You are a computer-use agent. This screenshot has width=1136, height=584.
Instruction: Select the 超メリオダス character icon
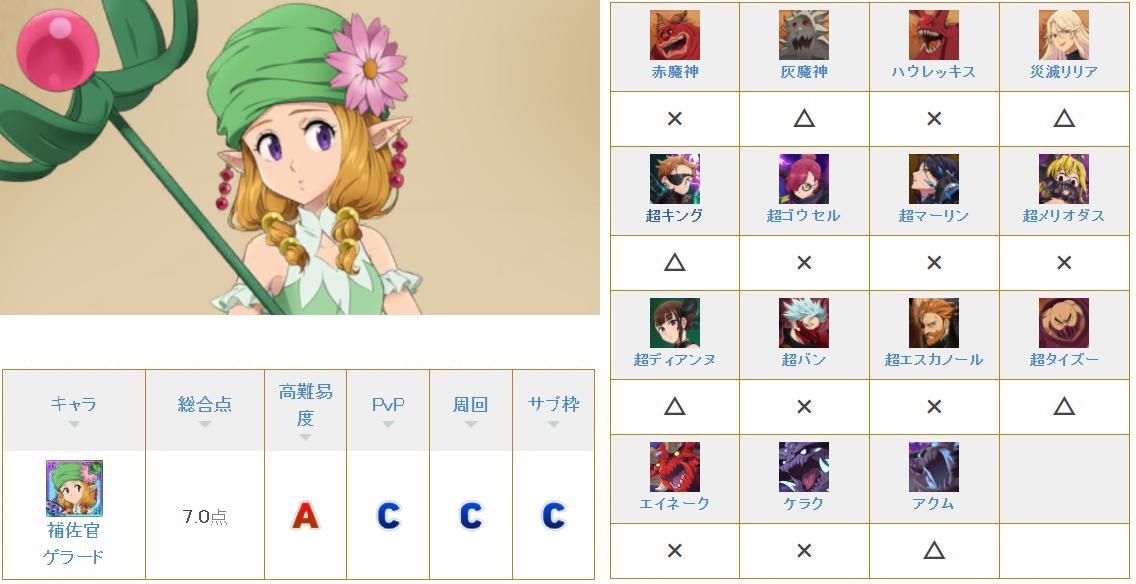(x=1064, y=178)
